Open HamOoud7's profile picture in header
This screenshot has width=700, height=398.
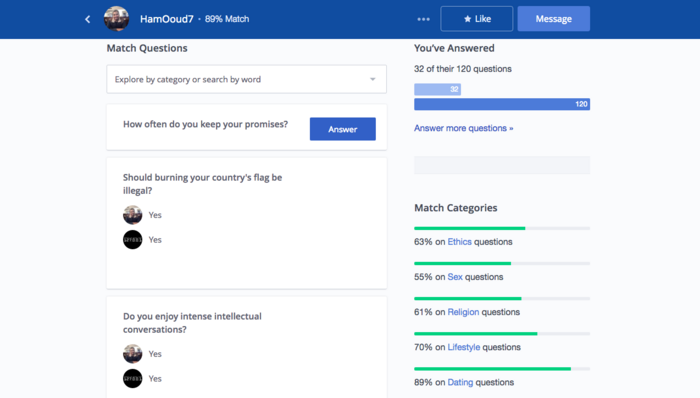click(x=117, y=19)
